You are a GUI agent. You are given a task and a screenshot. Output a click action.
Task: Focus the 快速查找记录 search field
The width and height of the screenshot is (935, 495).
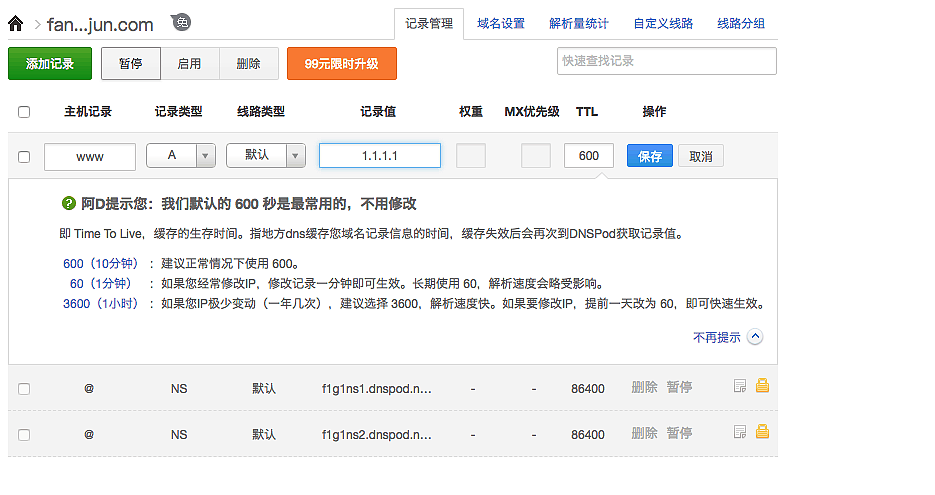pos(666,61)
